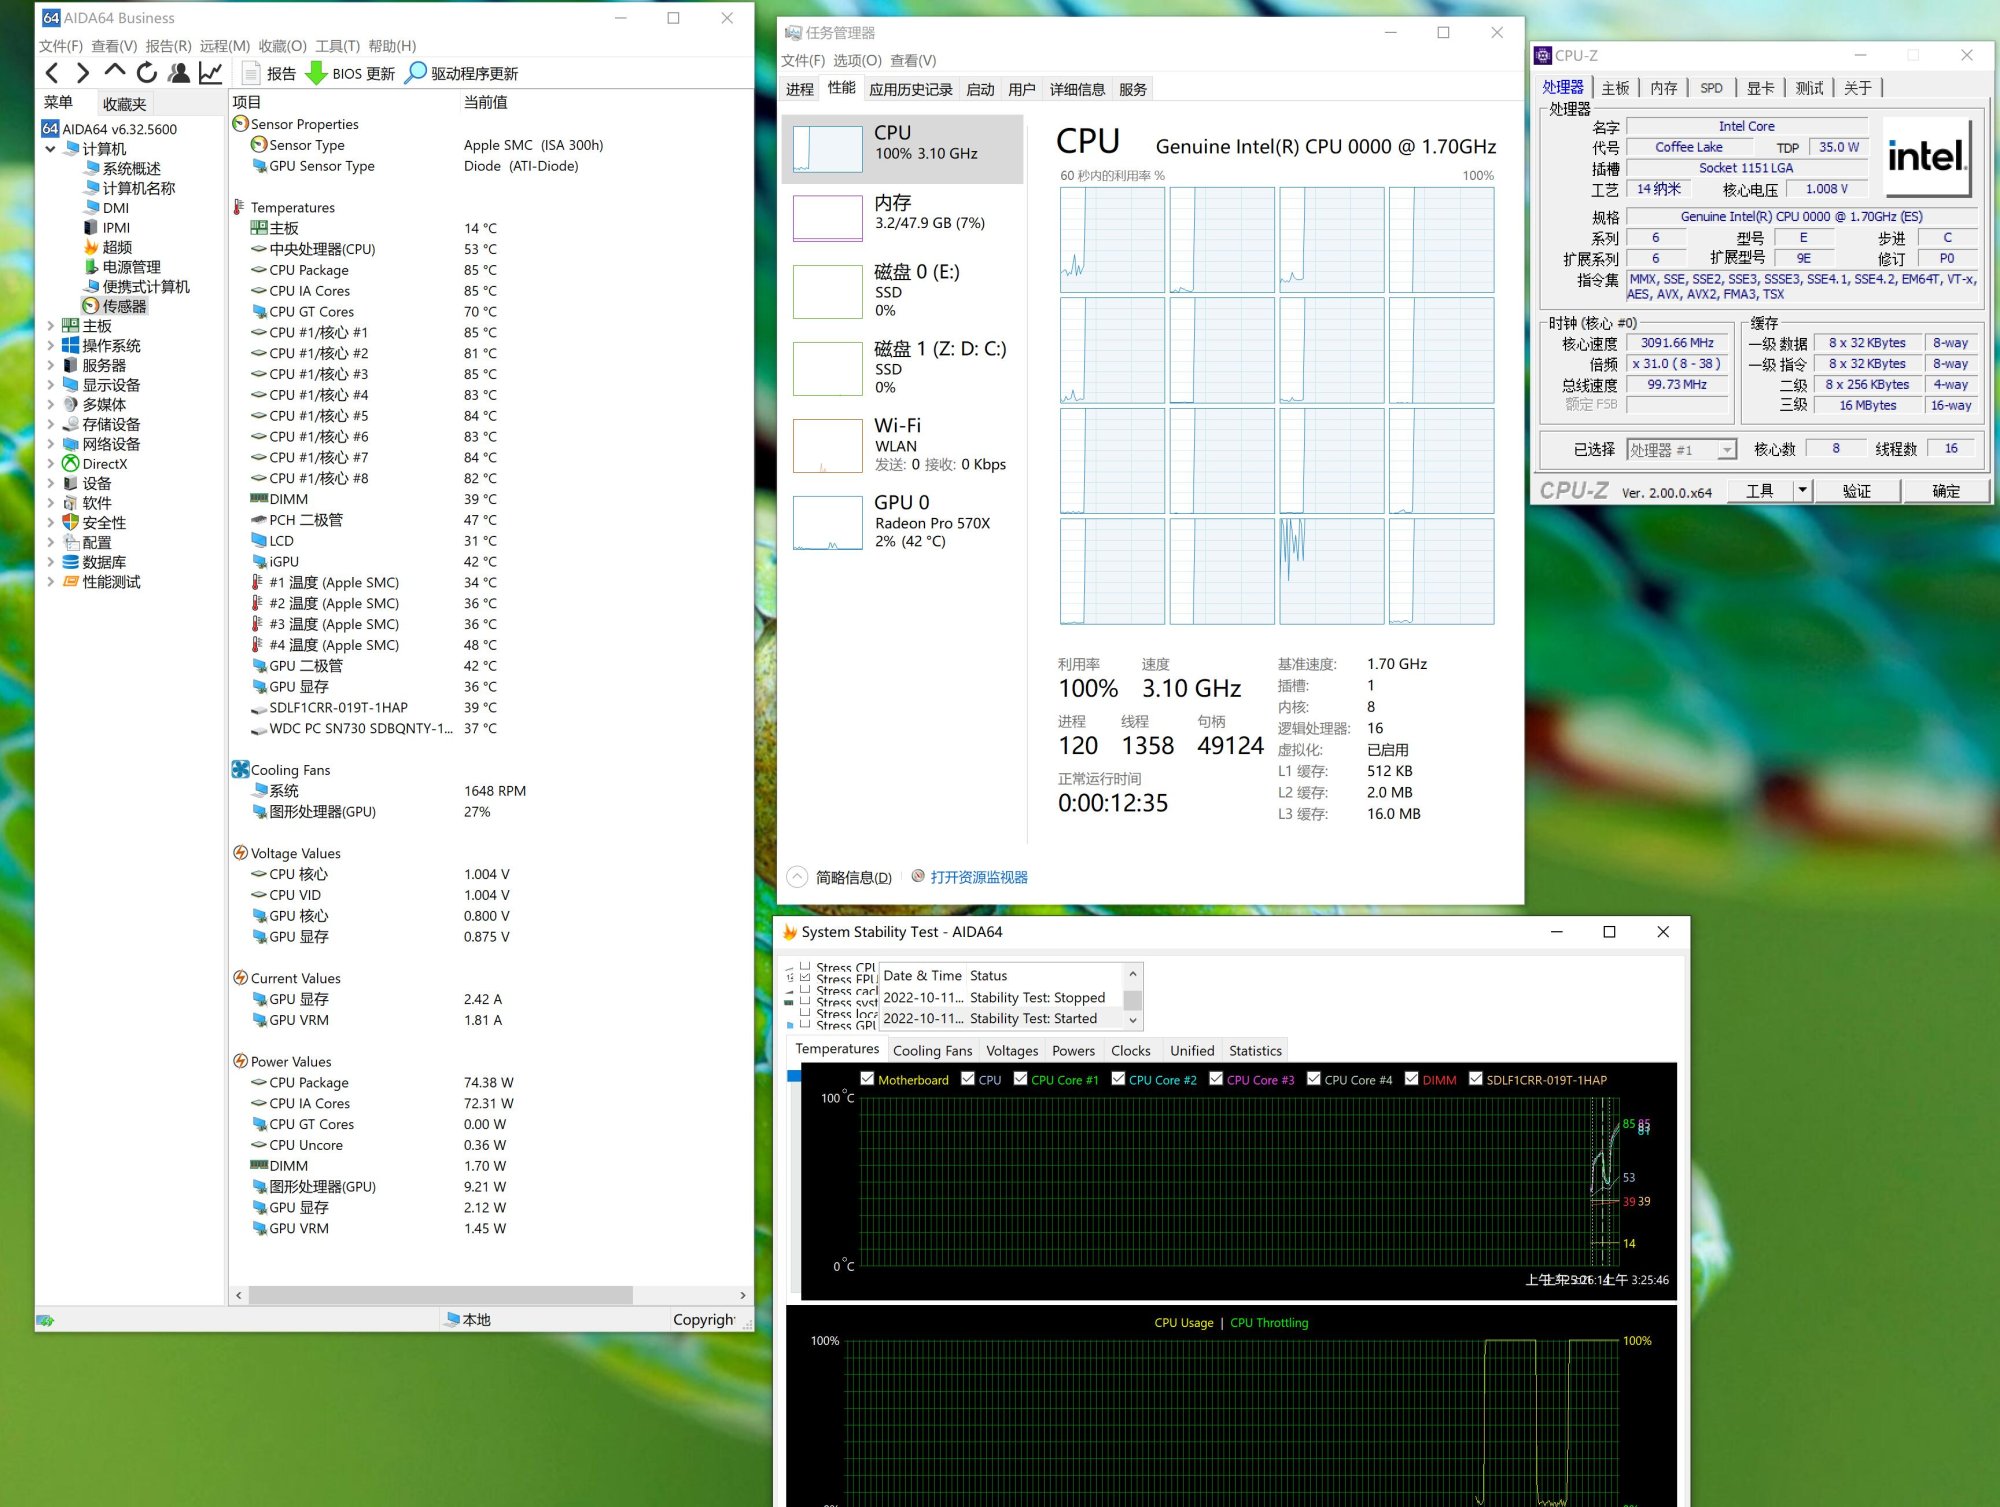Open the graph icon in AIDA64 toolbar
This screenshot has height=1507, width=2000.
click(x=211, y=73)
